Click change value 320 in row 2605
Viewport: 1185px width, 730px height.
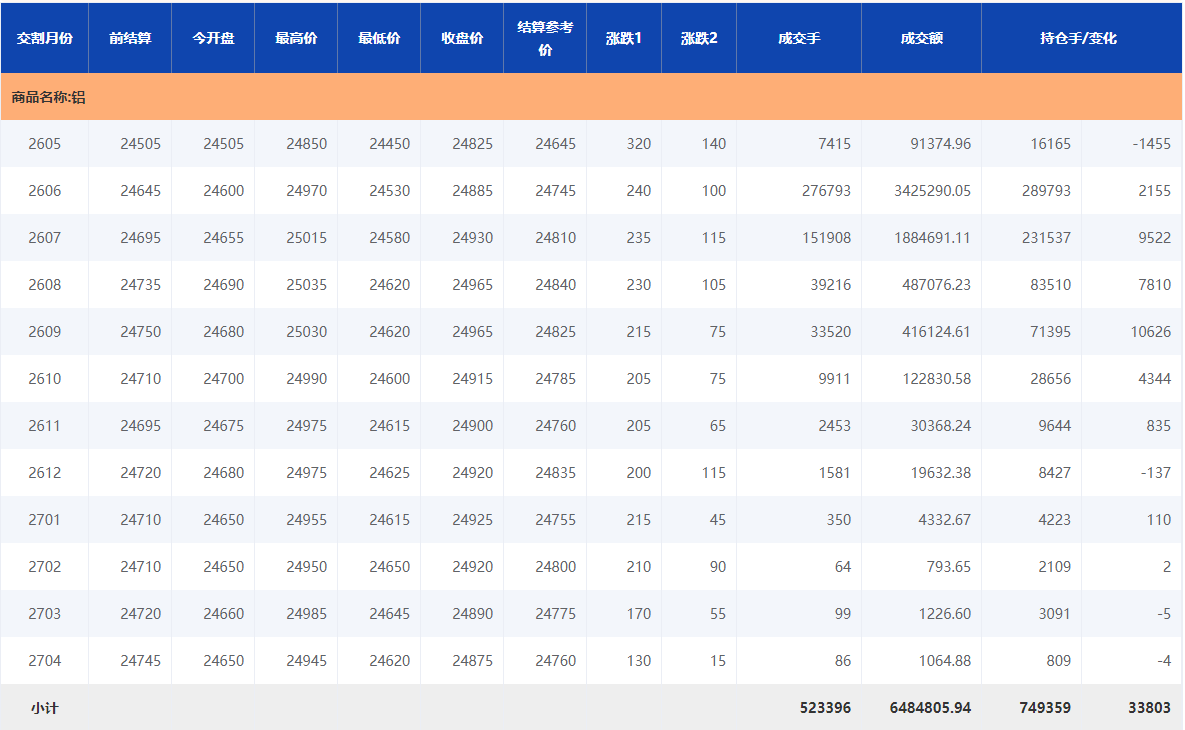[x=639, y=144]
